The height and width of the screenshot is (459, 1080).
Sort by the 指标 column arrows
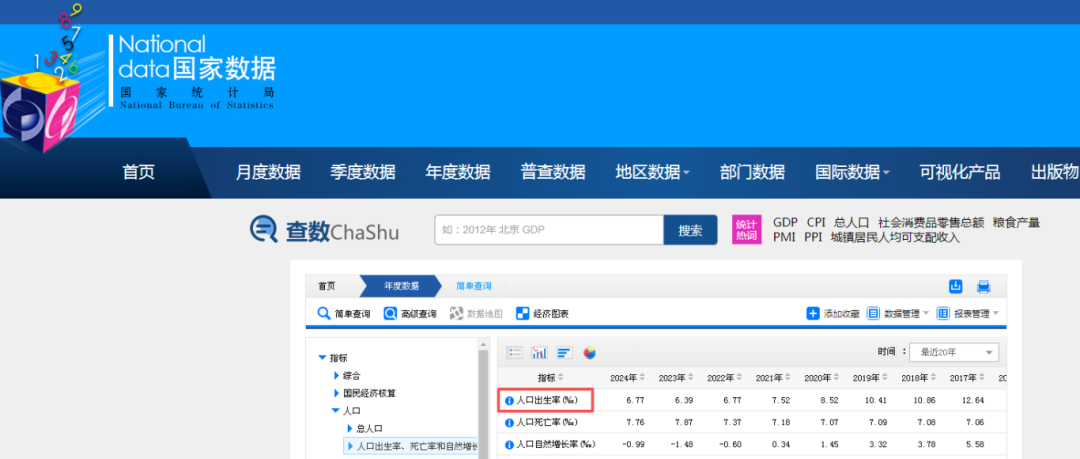click(560, 378)
